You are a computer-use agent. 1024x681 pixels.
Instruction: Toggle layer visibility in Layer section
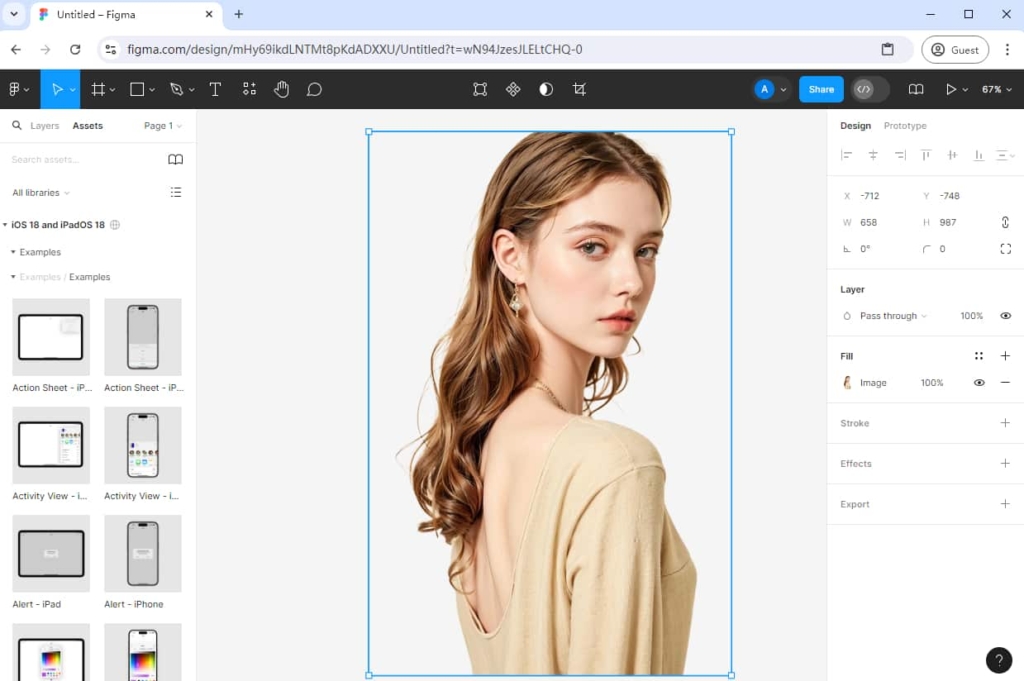[x=1006, y=315]
